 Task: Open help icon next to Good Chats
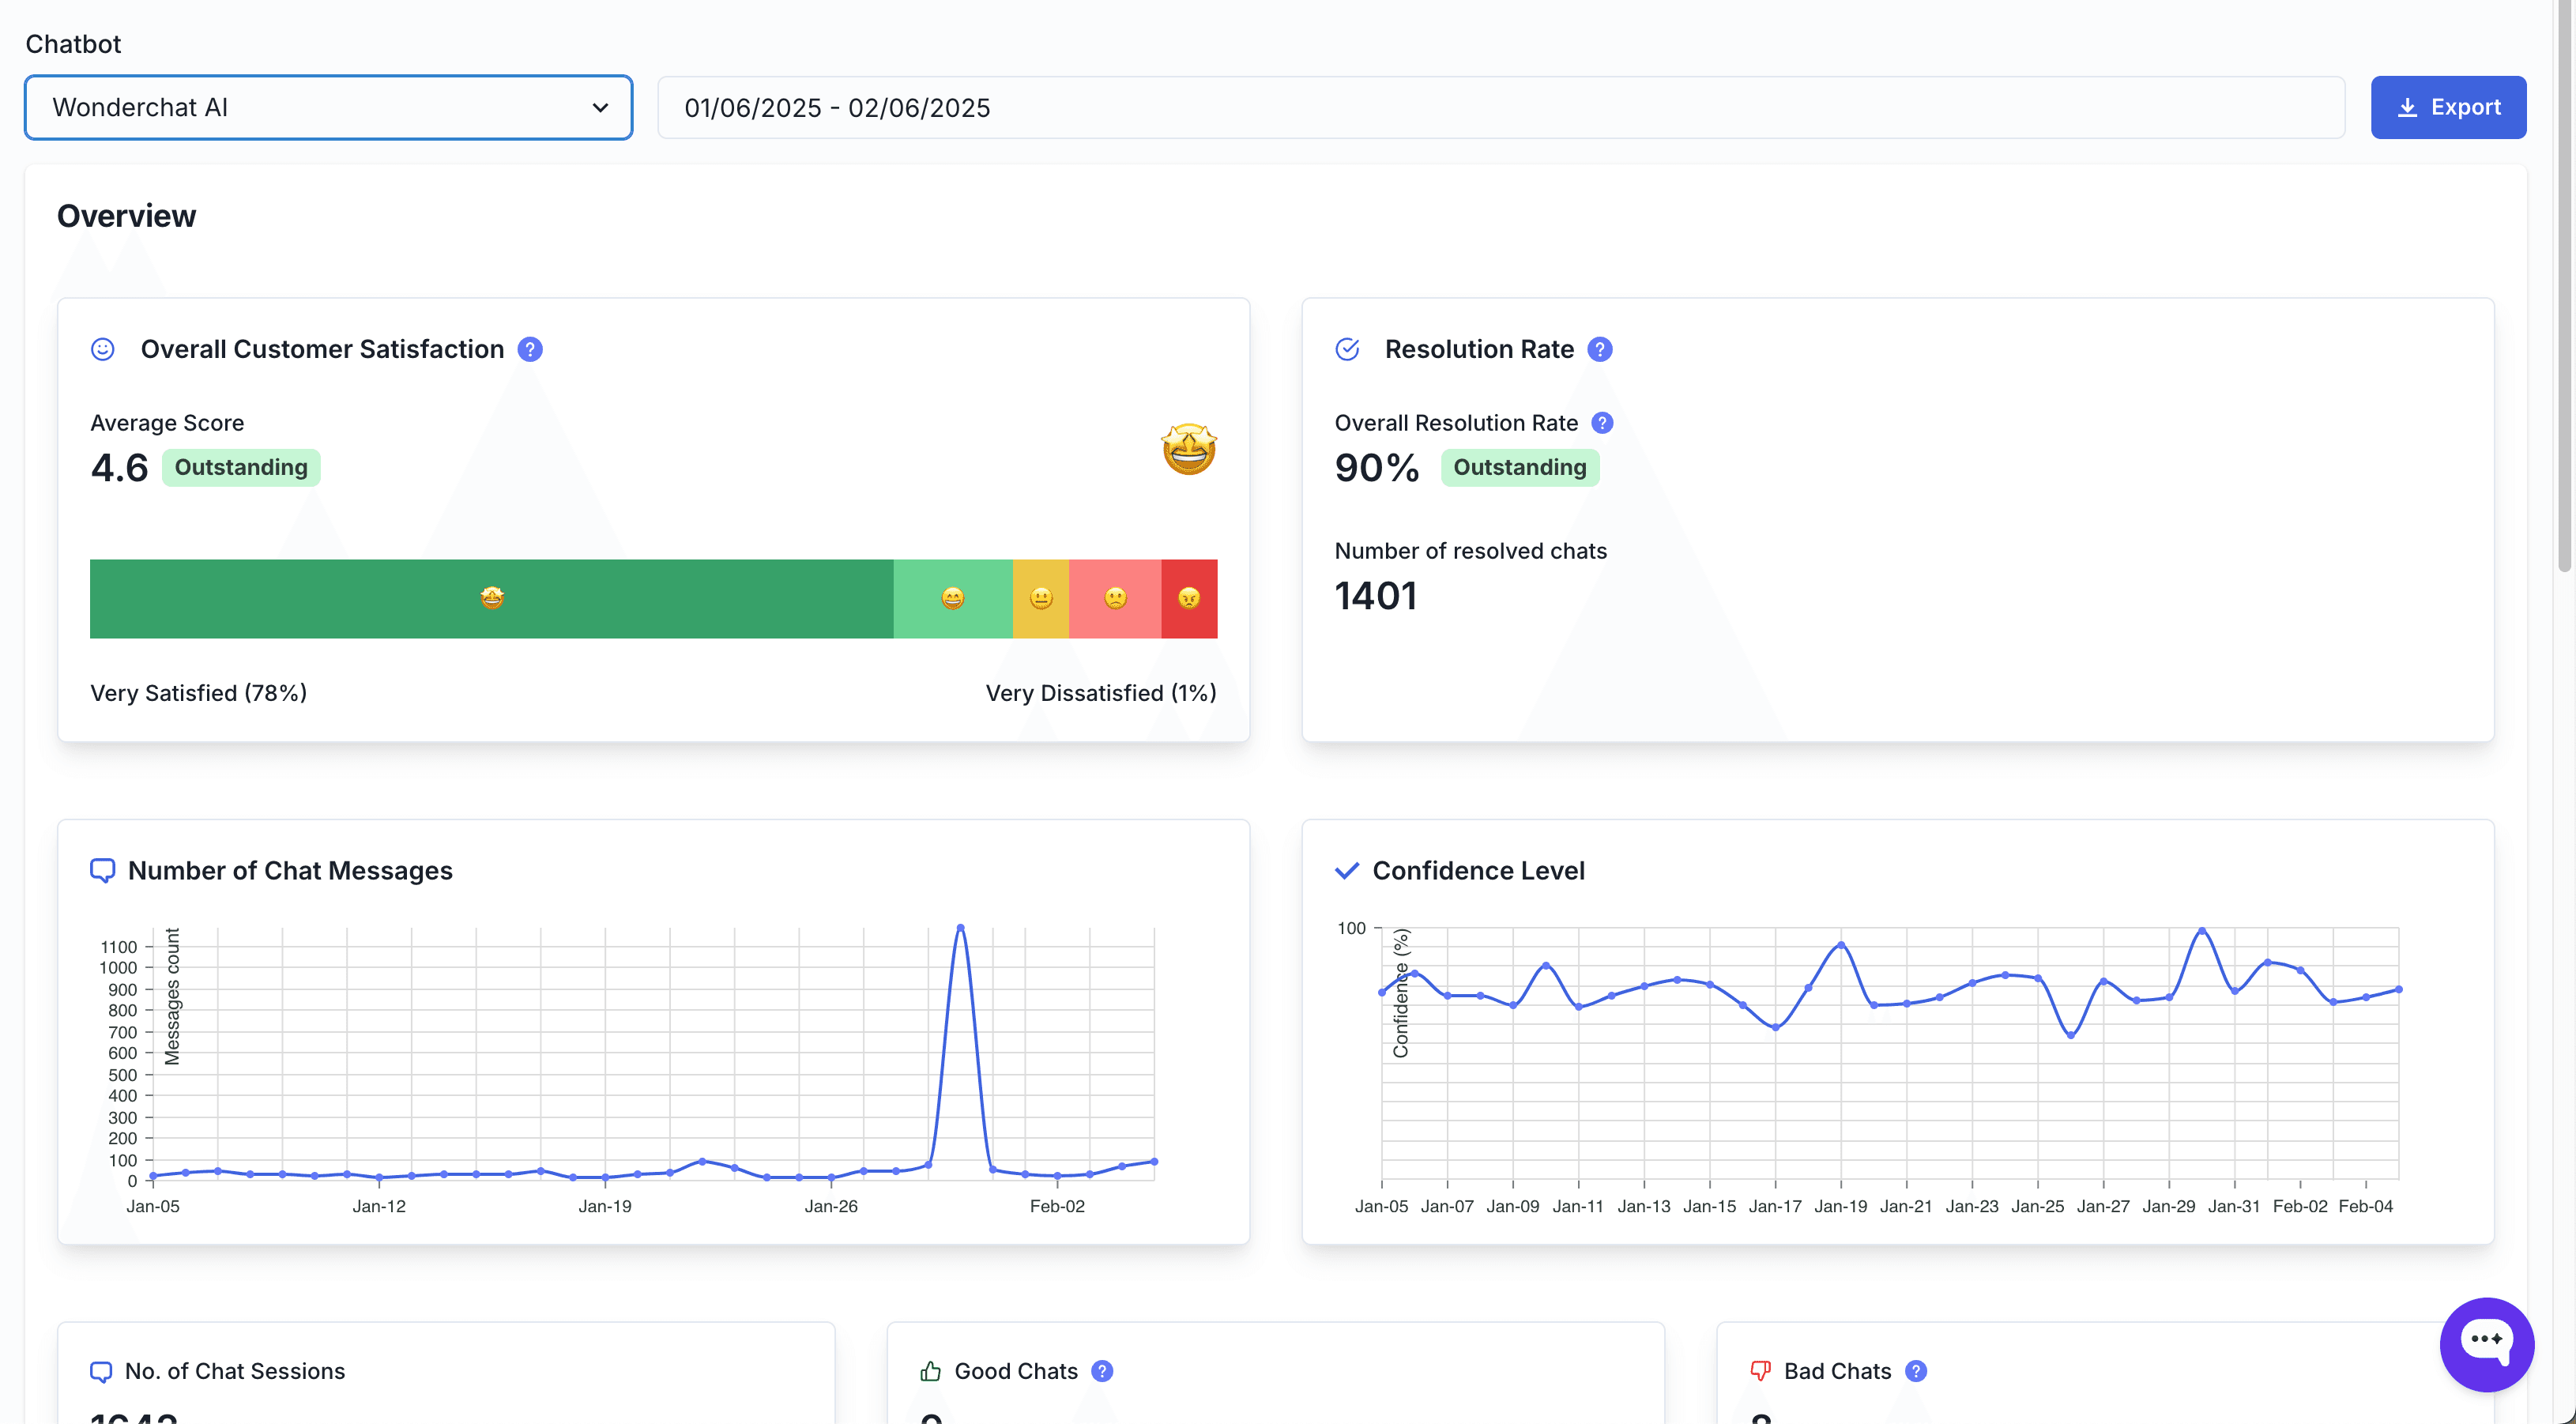click(1102, 1371)
